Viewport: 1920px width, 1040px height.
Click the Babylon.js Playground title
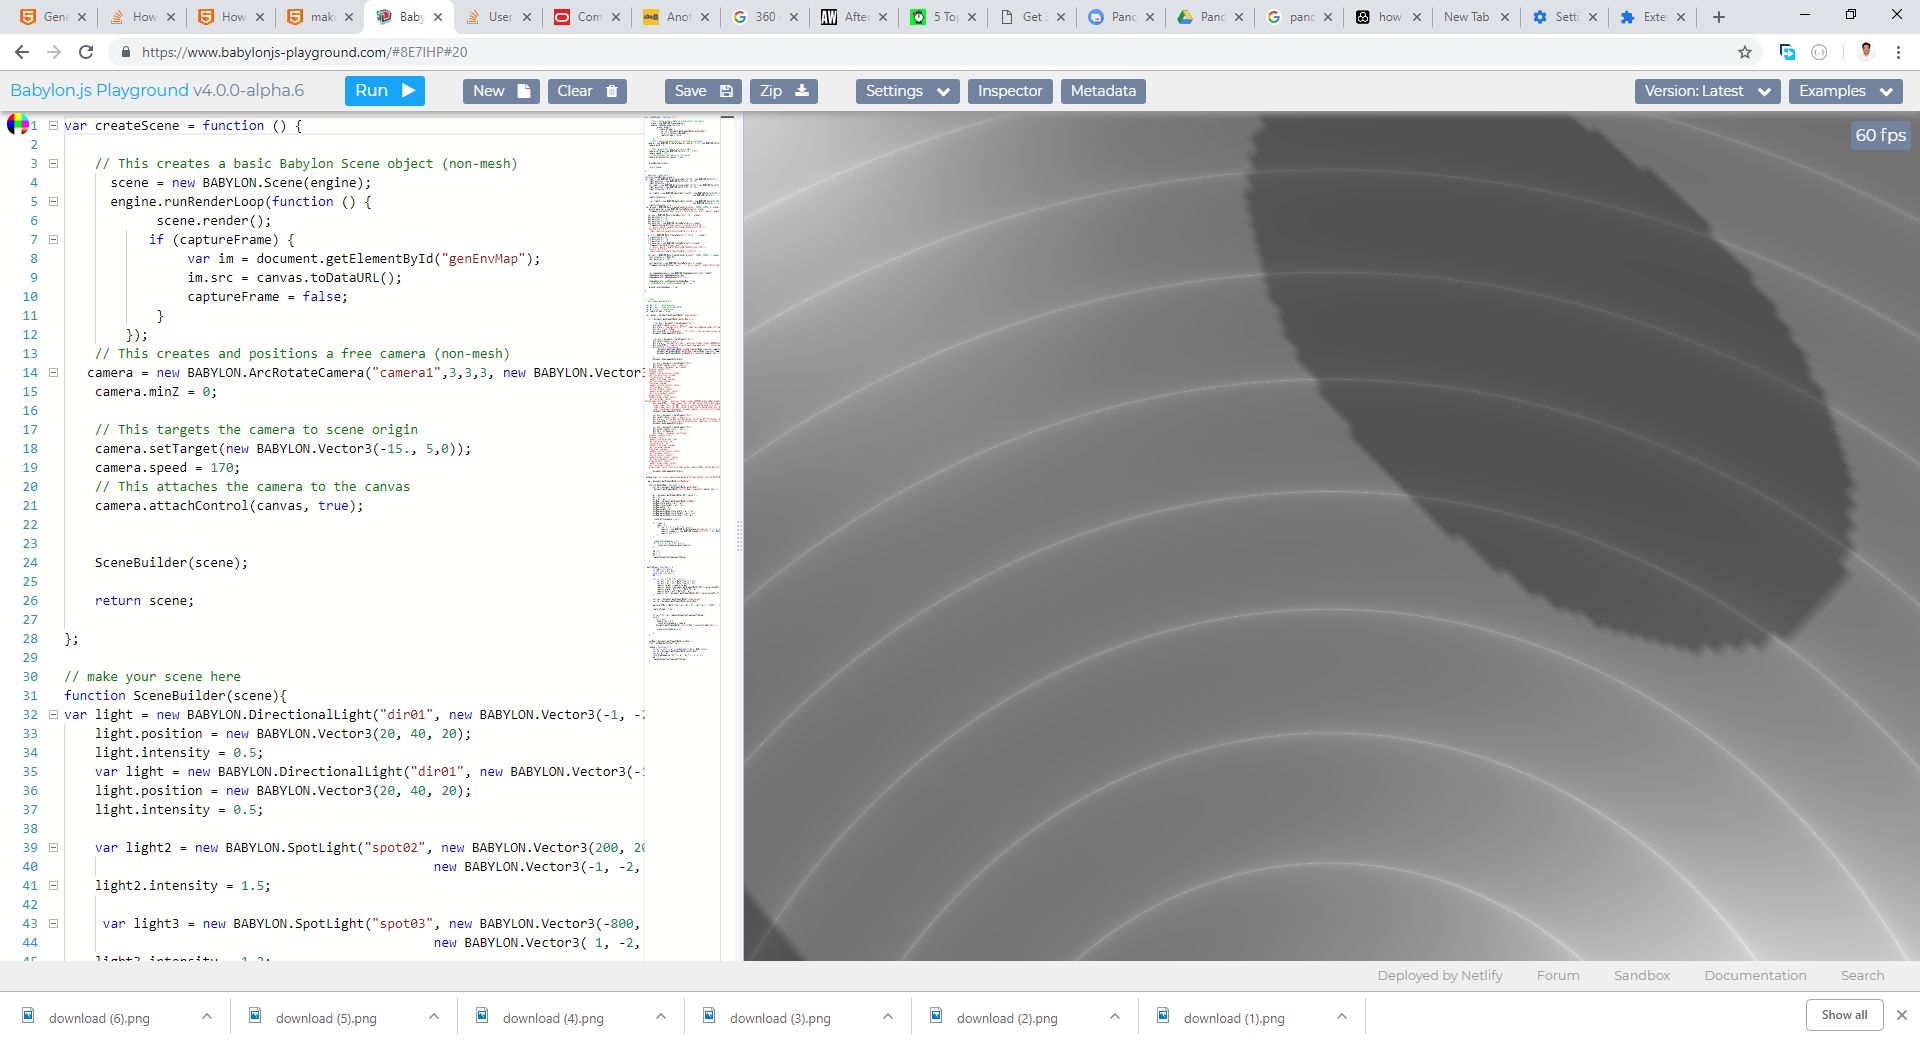(x=157, y=91)
